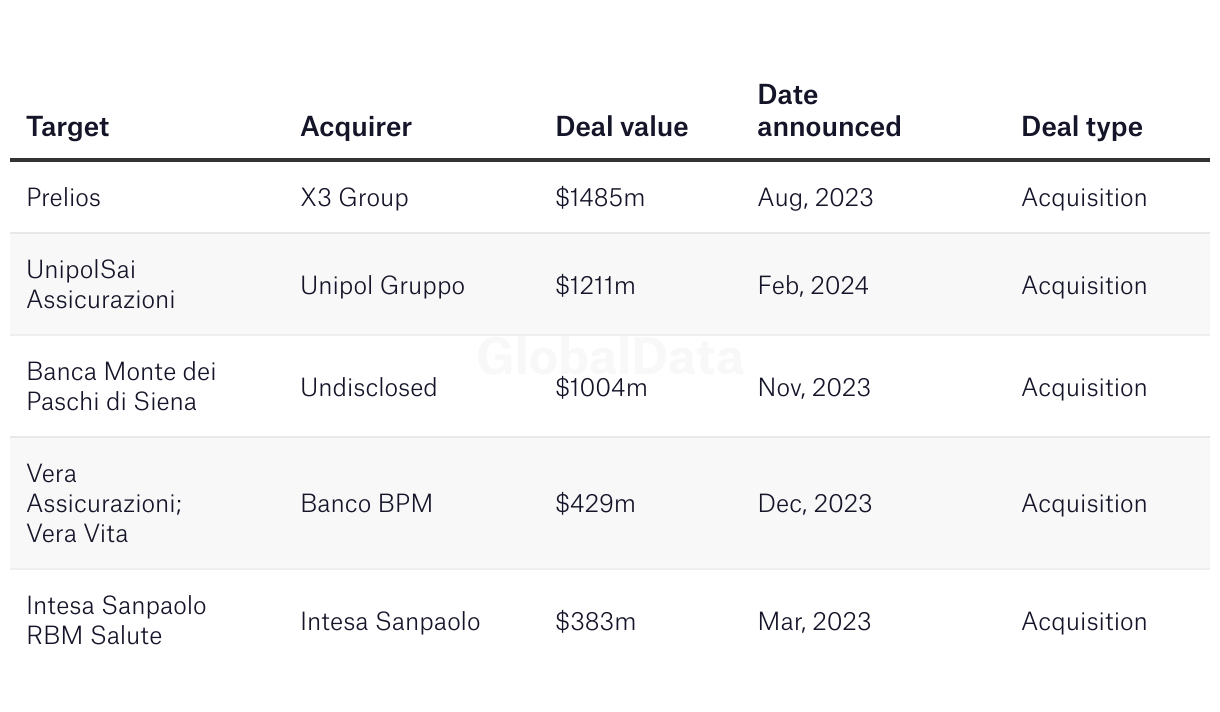Select the $1211m deal value
This screenshot has height=712, width=1220.
click(595, 286)
